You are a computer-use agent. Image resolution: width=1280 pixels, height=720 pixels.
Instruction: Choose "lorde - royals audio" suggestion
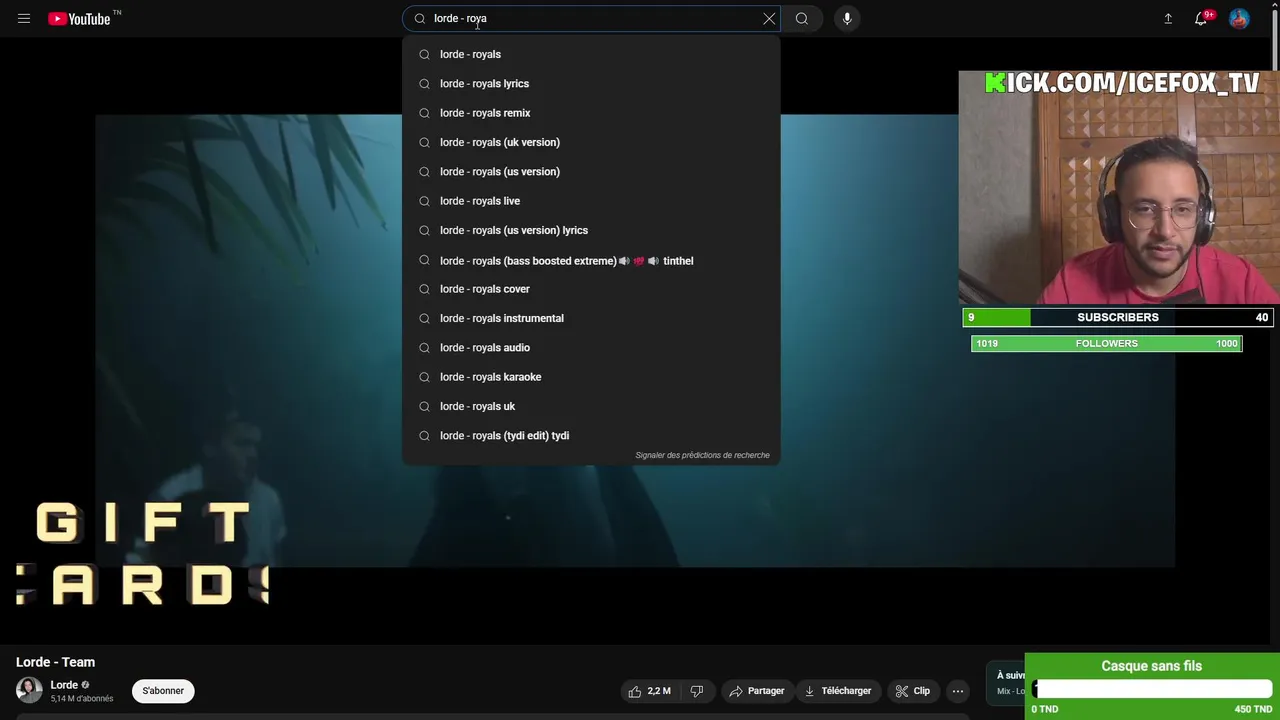(x=591, y=348)
